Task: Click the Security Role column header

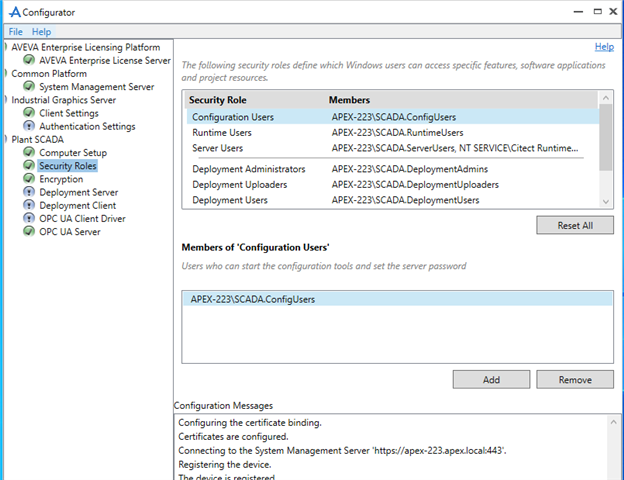Action: (x=217, y=100)
